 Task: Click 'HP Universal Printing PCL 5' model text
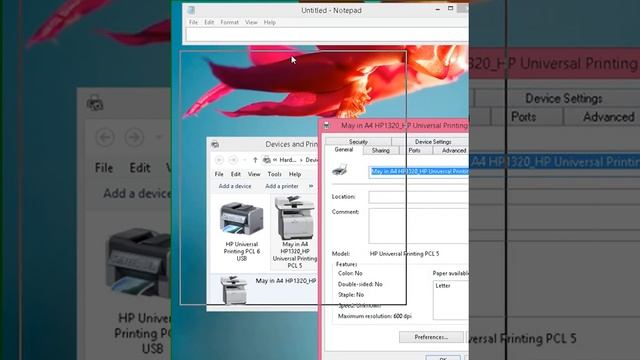404,253
